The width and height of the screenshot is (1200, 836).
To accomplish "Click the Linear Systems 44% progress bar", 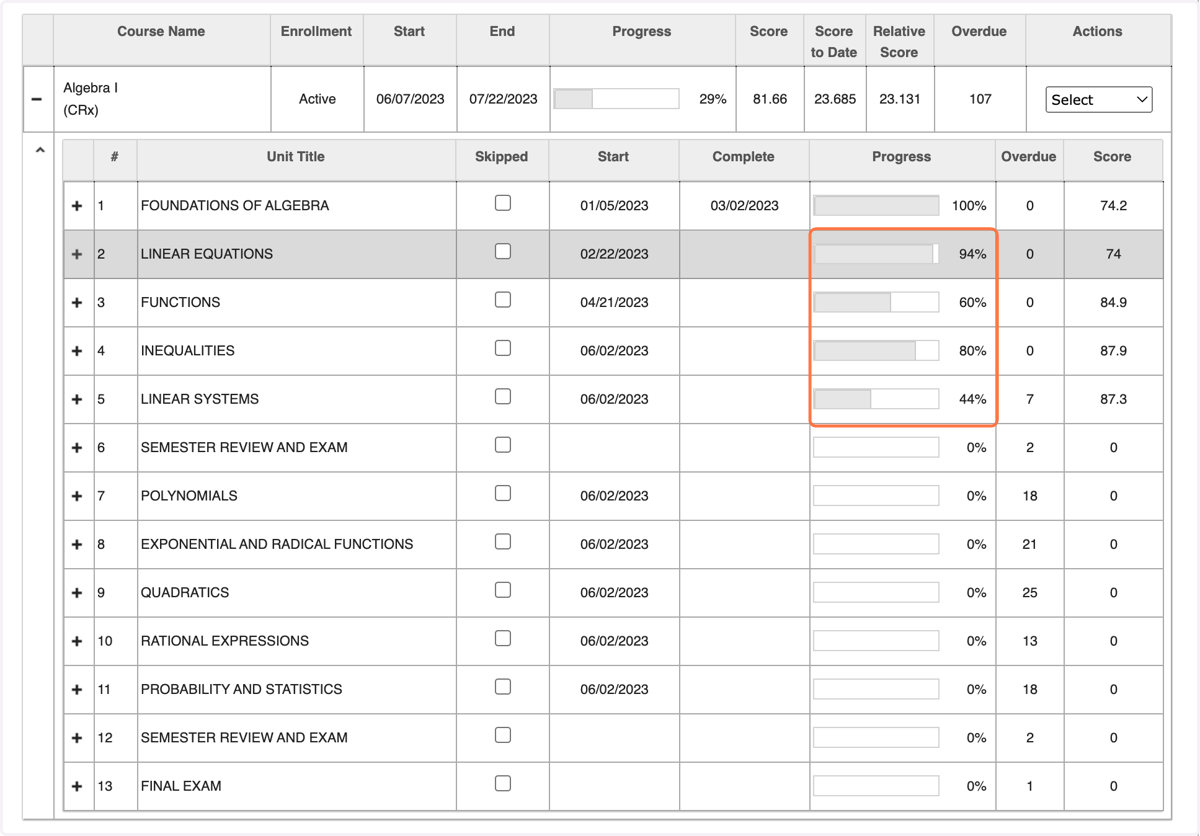I will click(876, 399).
